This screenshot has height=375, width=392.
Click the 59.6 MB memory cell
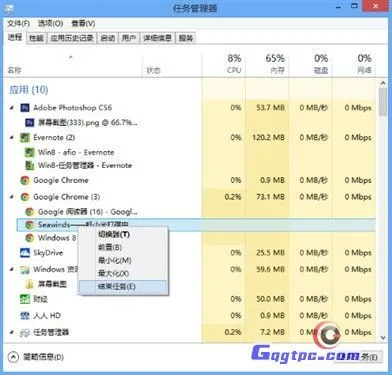click(271, 269)
